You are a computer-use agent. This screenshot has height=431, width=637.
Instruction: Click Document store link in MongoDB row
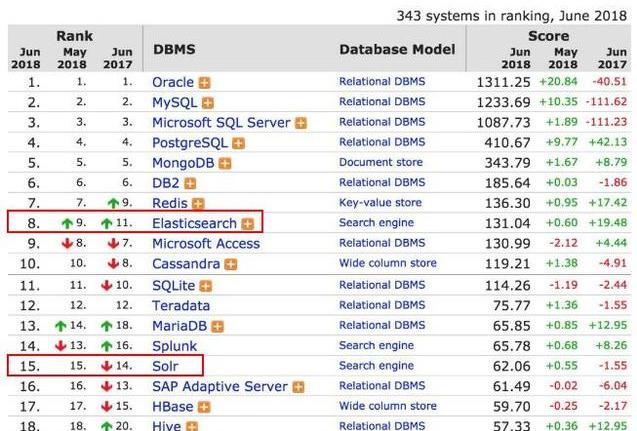pyautogui.click(x=381, y=162)
